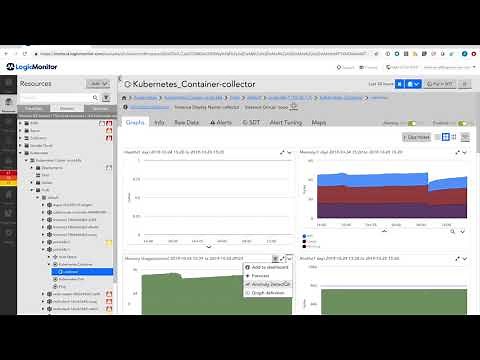Click the selected collector instance tree row
Image resolution: width=480 pixels, height=360 pixels.
point(82,272)
